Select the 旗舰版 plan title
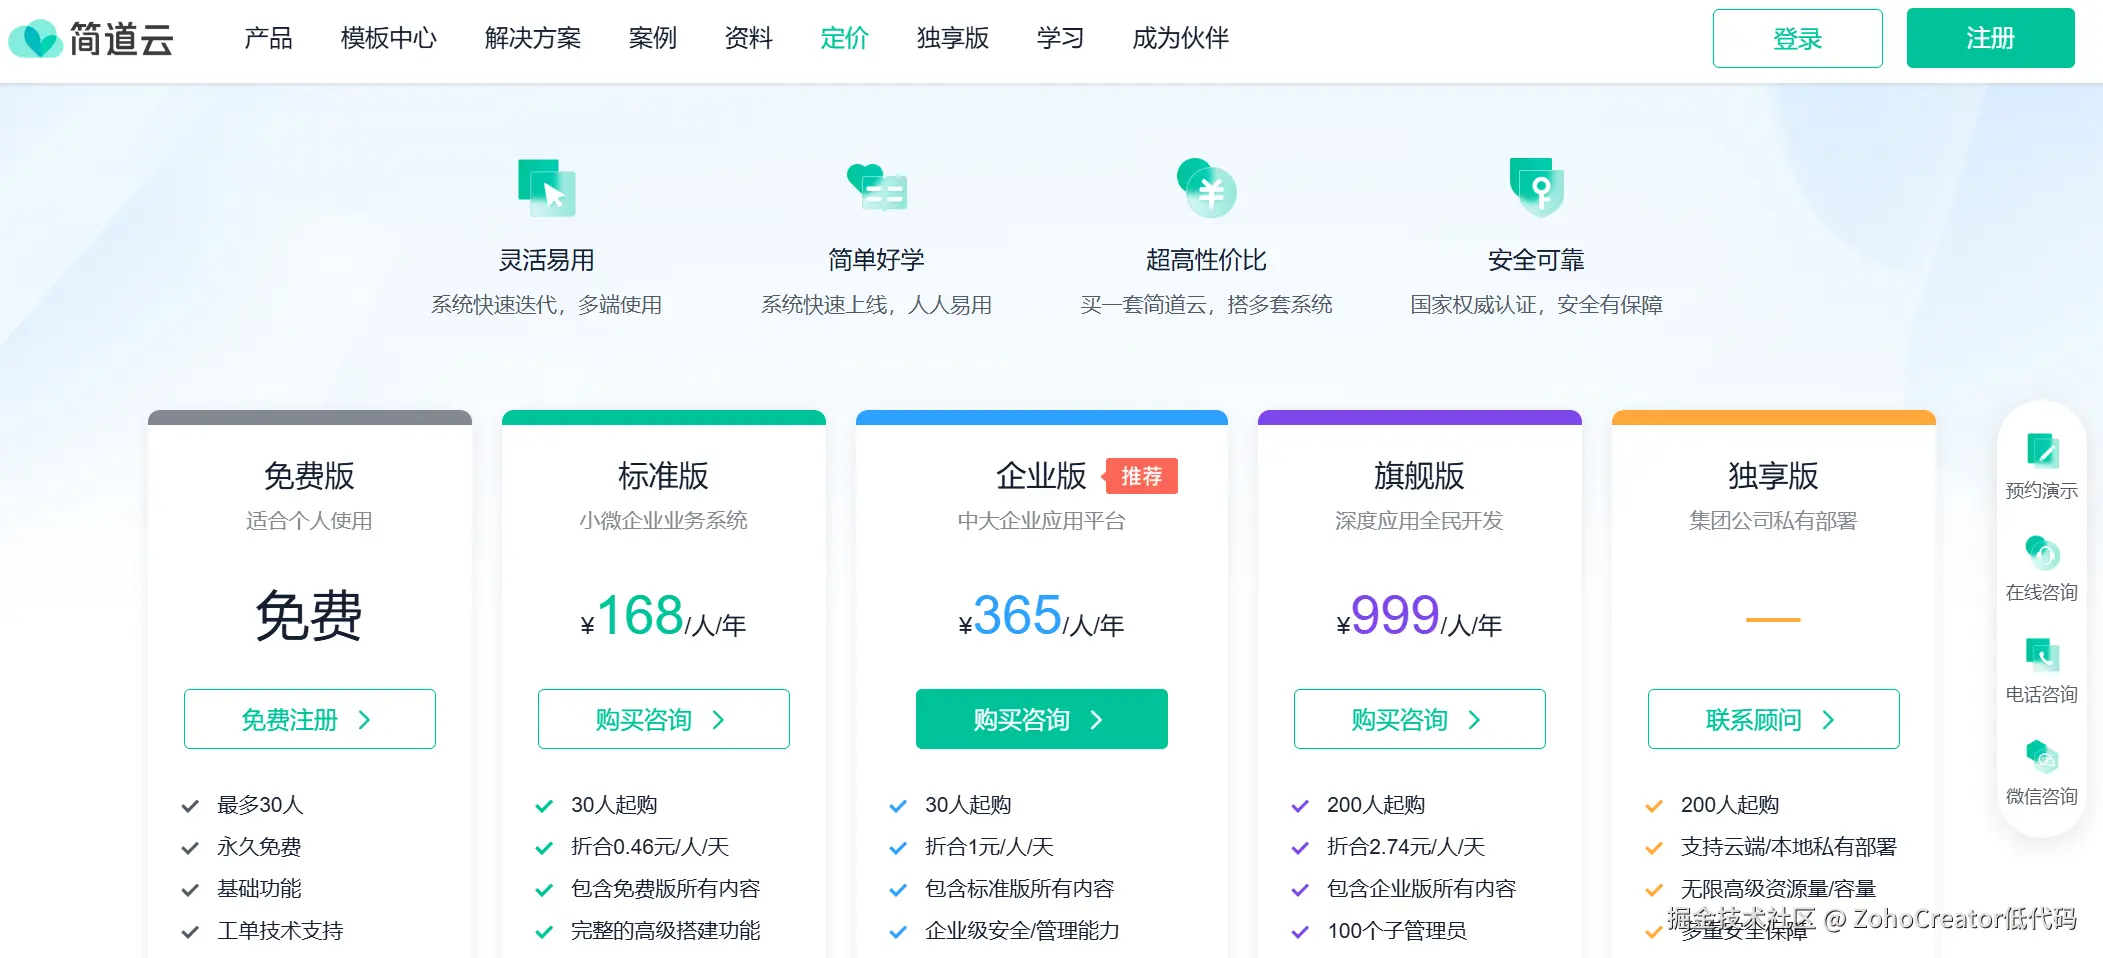This screenshot has height=958, width=2103. point(1419,476)
